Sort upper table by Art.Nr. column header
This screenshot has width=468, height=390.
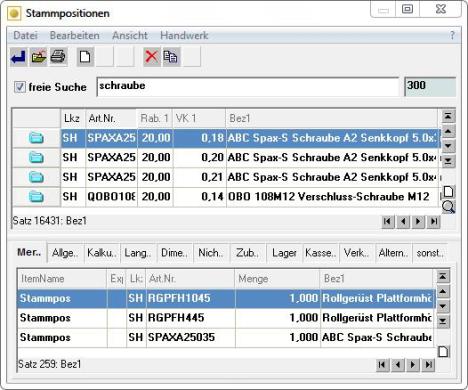coord(111,118)
